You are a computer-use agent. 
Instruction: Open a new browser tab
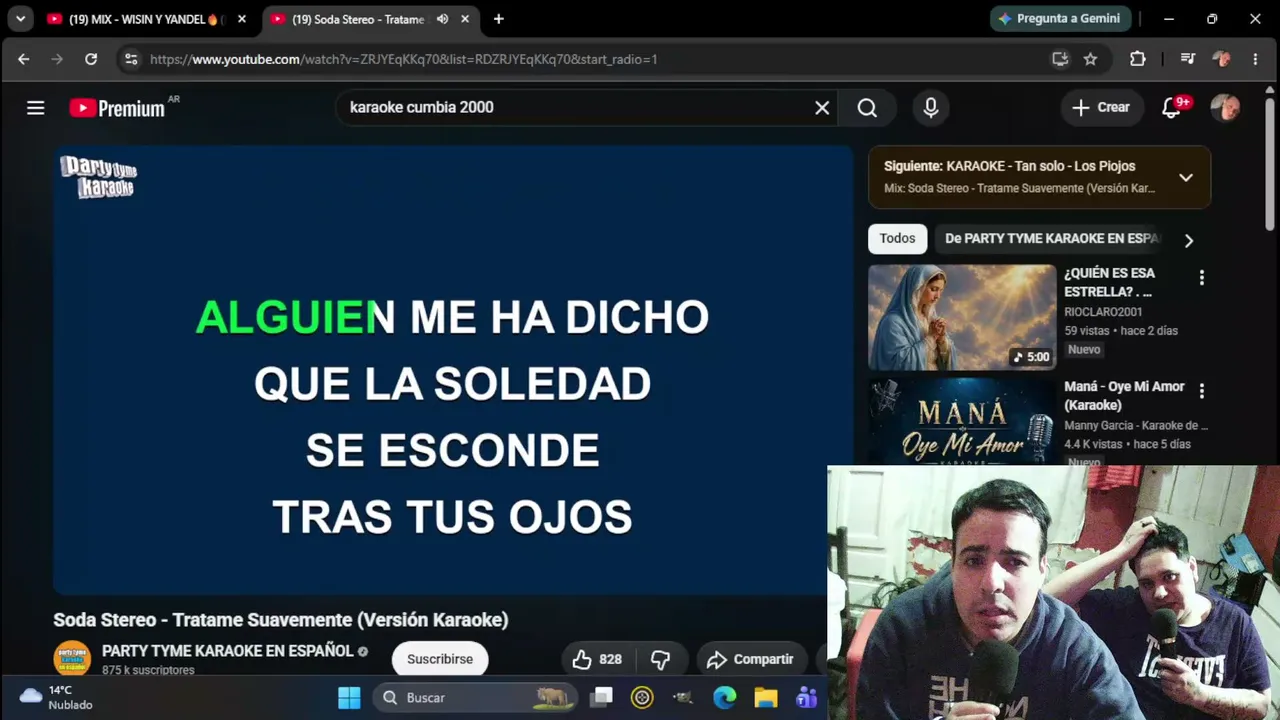pyautogui.click(x=498, y=19)
